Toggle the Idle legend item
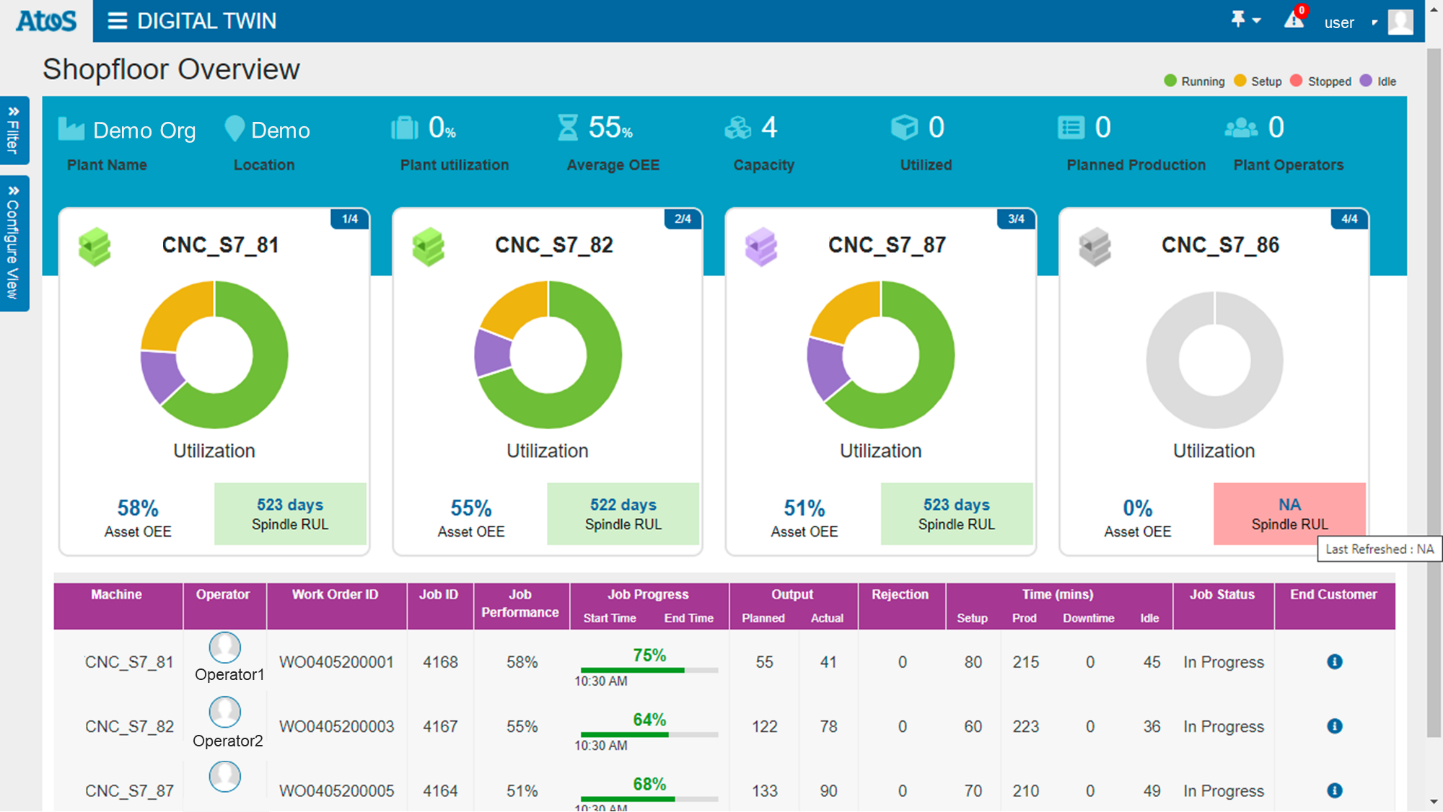Viewport: 1443px width, 812px height. pyautogui.click(x=1378, y=81)
